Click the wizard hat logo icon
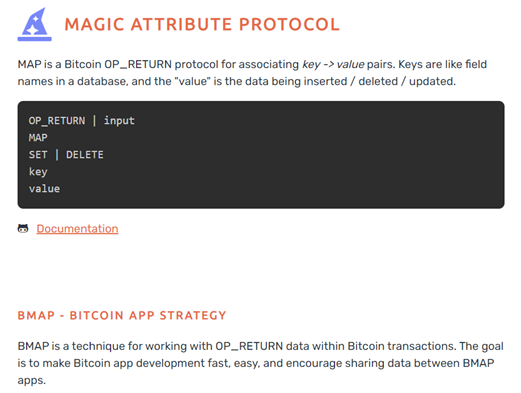This screenshot has width=521, height=393. click(x=35, y=24)
